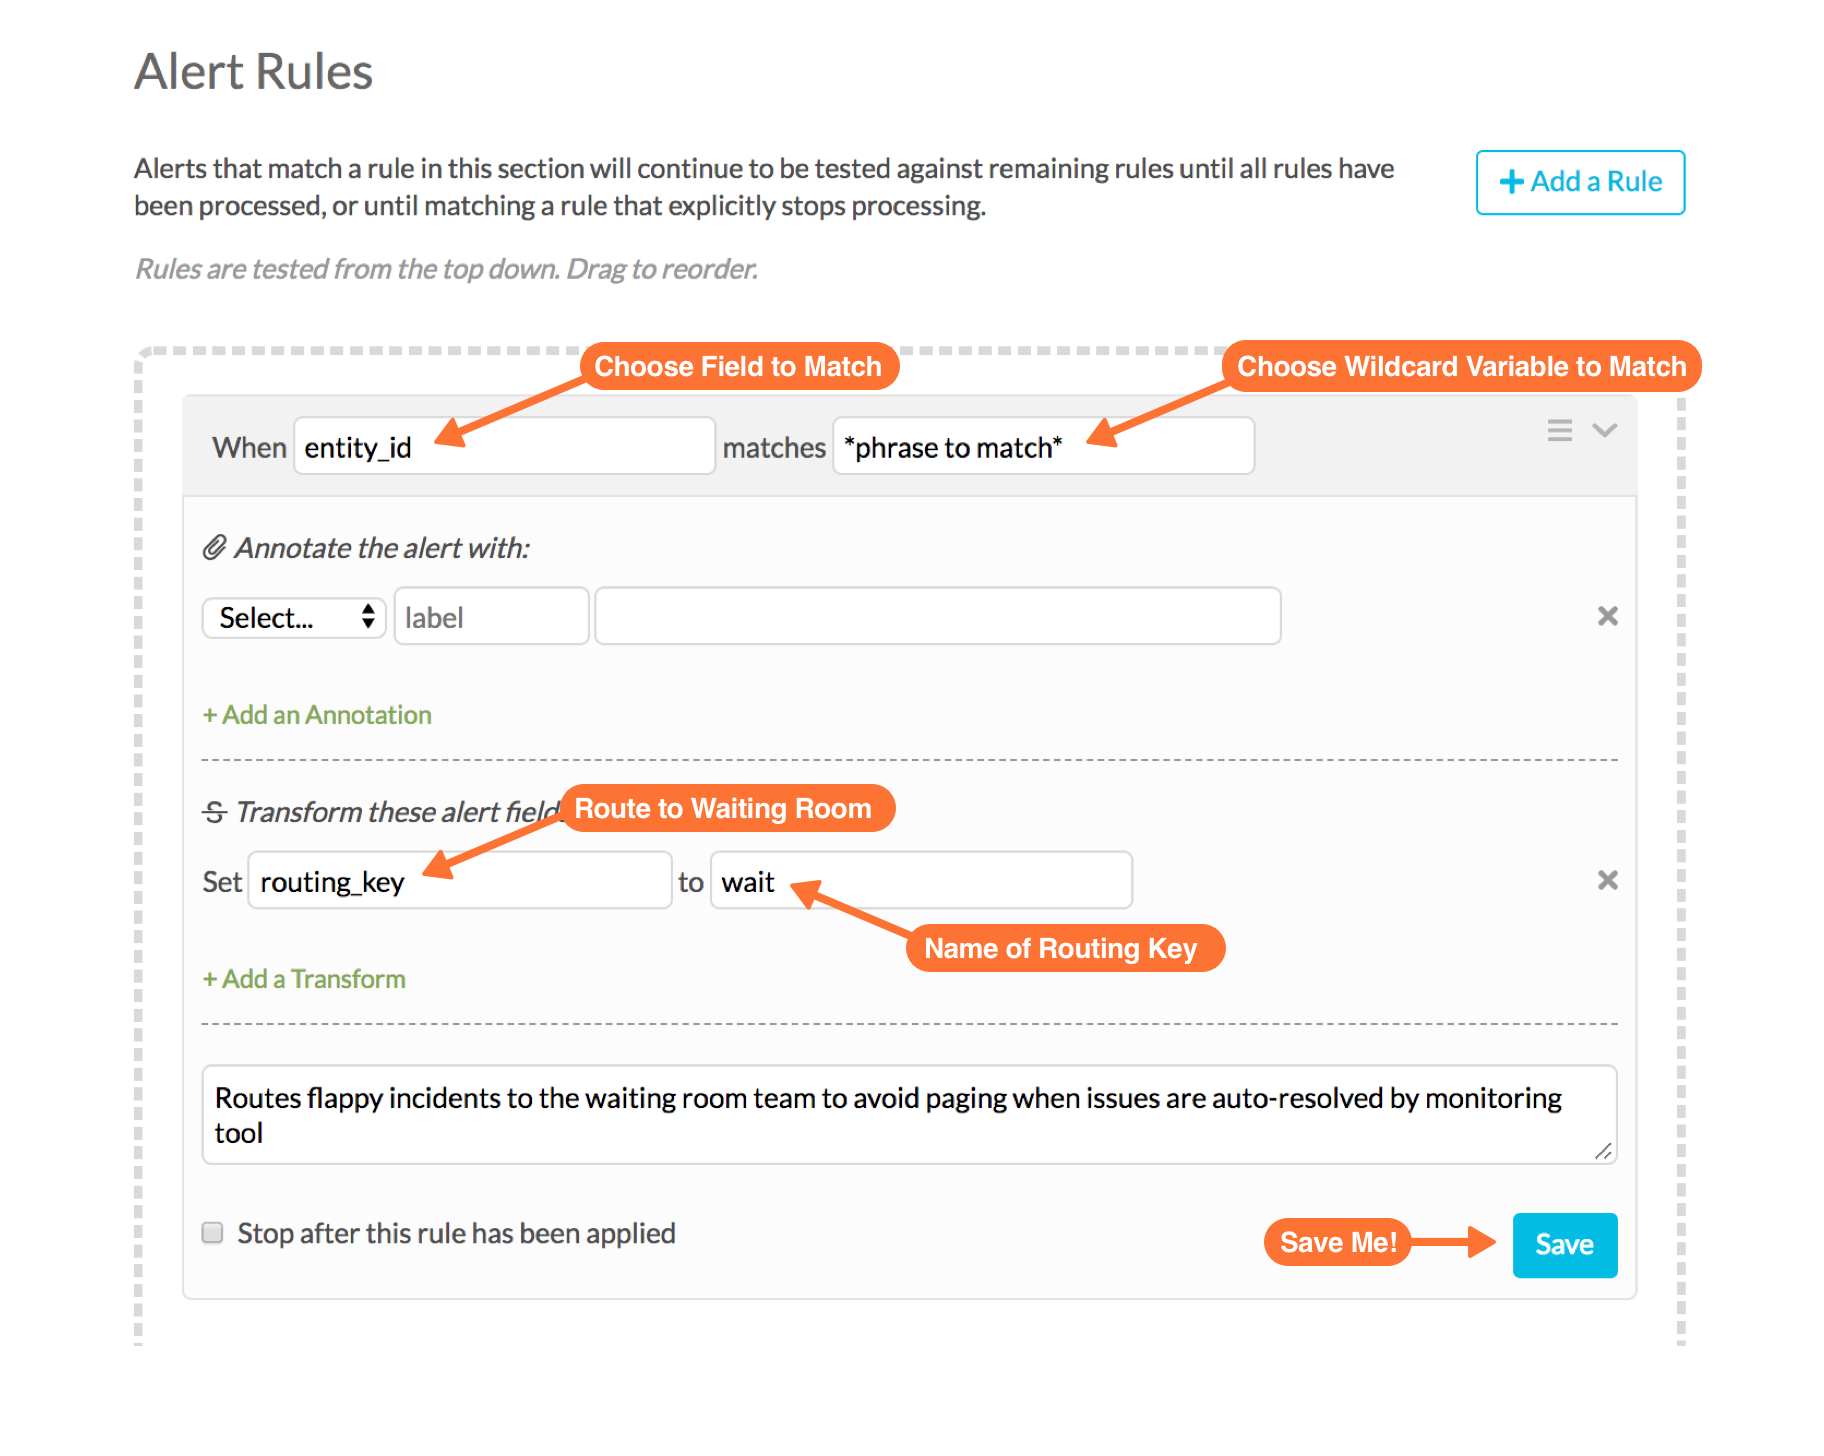
Task: Click the annotation label input field
Action: click(491, 616)
